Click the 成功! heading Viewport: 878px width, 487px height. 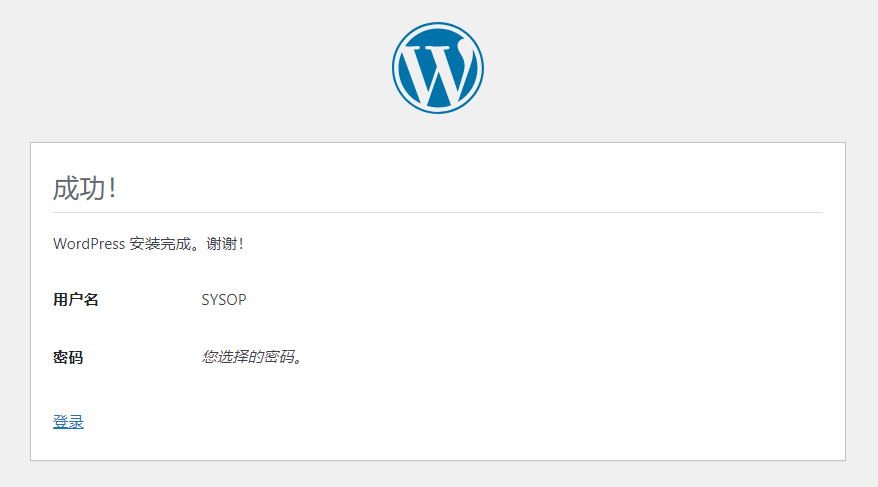[x=85, y=188]
